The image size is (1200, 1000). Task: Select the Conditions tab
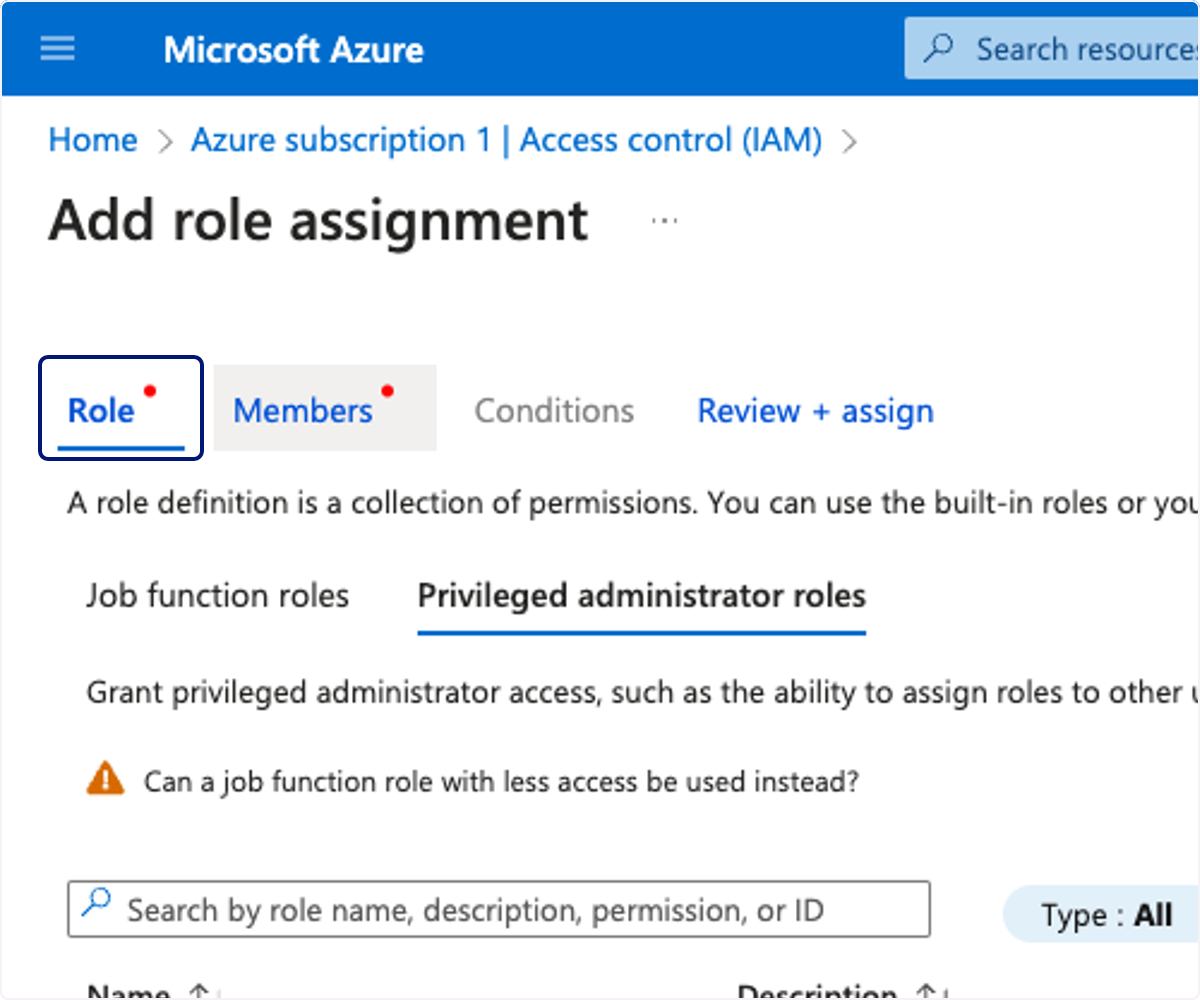[x=554, y=411]
